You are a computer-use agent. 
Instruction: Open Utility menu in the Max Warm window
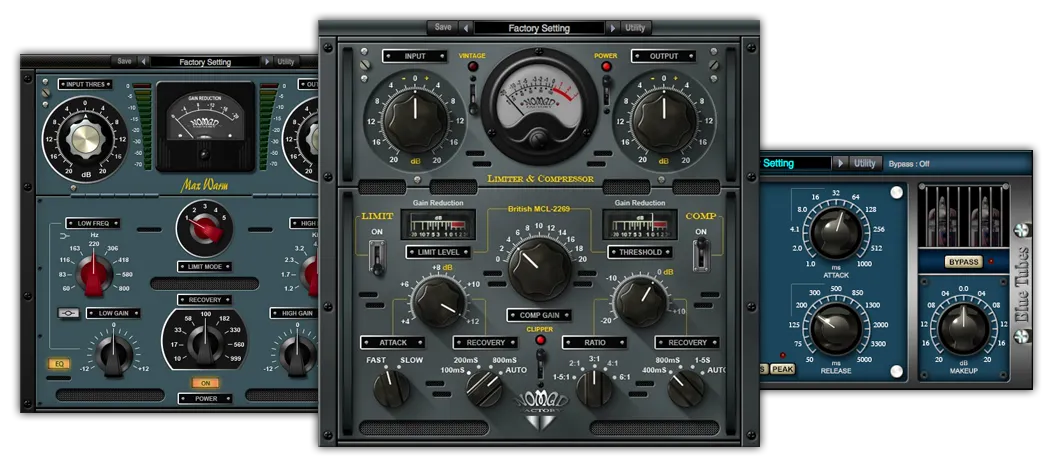[x=286, y=61]
